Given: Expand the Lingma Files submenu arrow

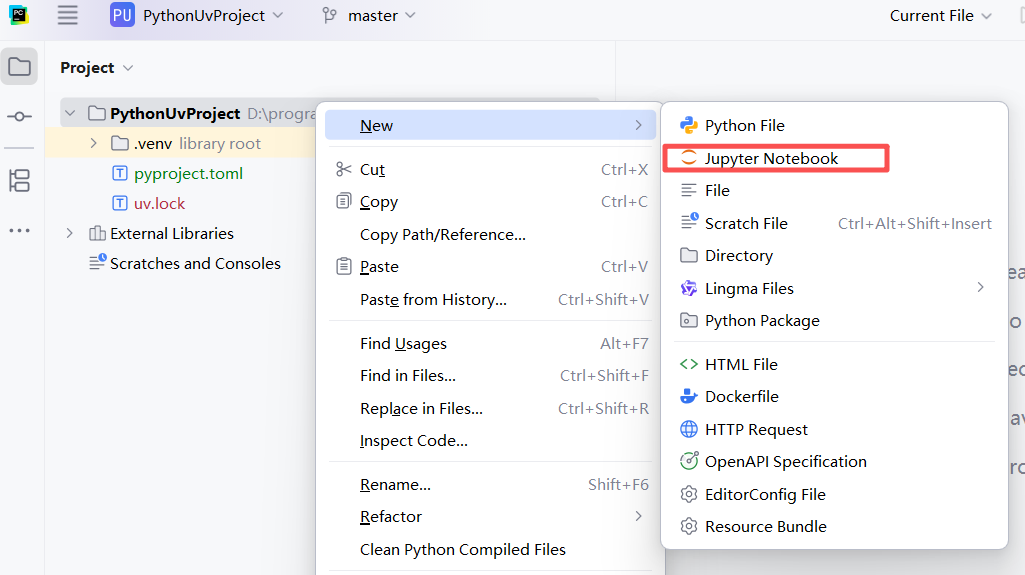Looking at the screenshot, I should [980, 288].
